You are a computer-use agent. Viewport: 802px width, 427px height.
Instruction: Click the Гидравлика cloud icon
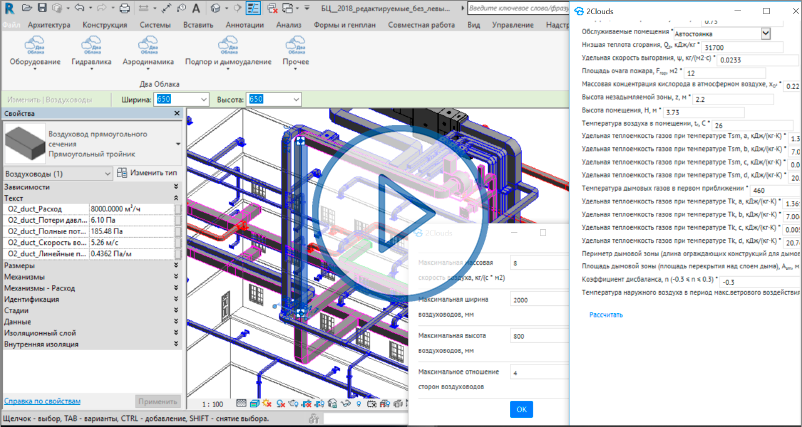coord(92,44)
